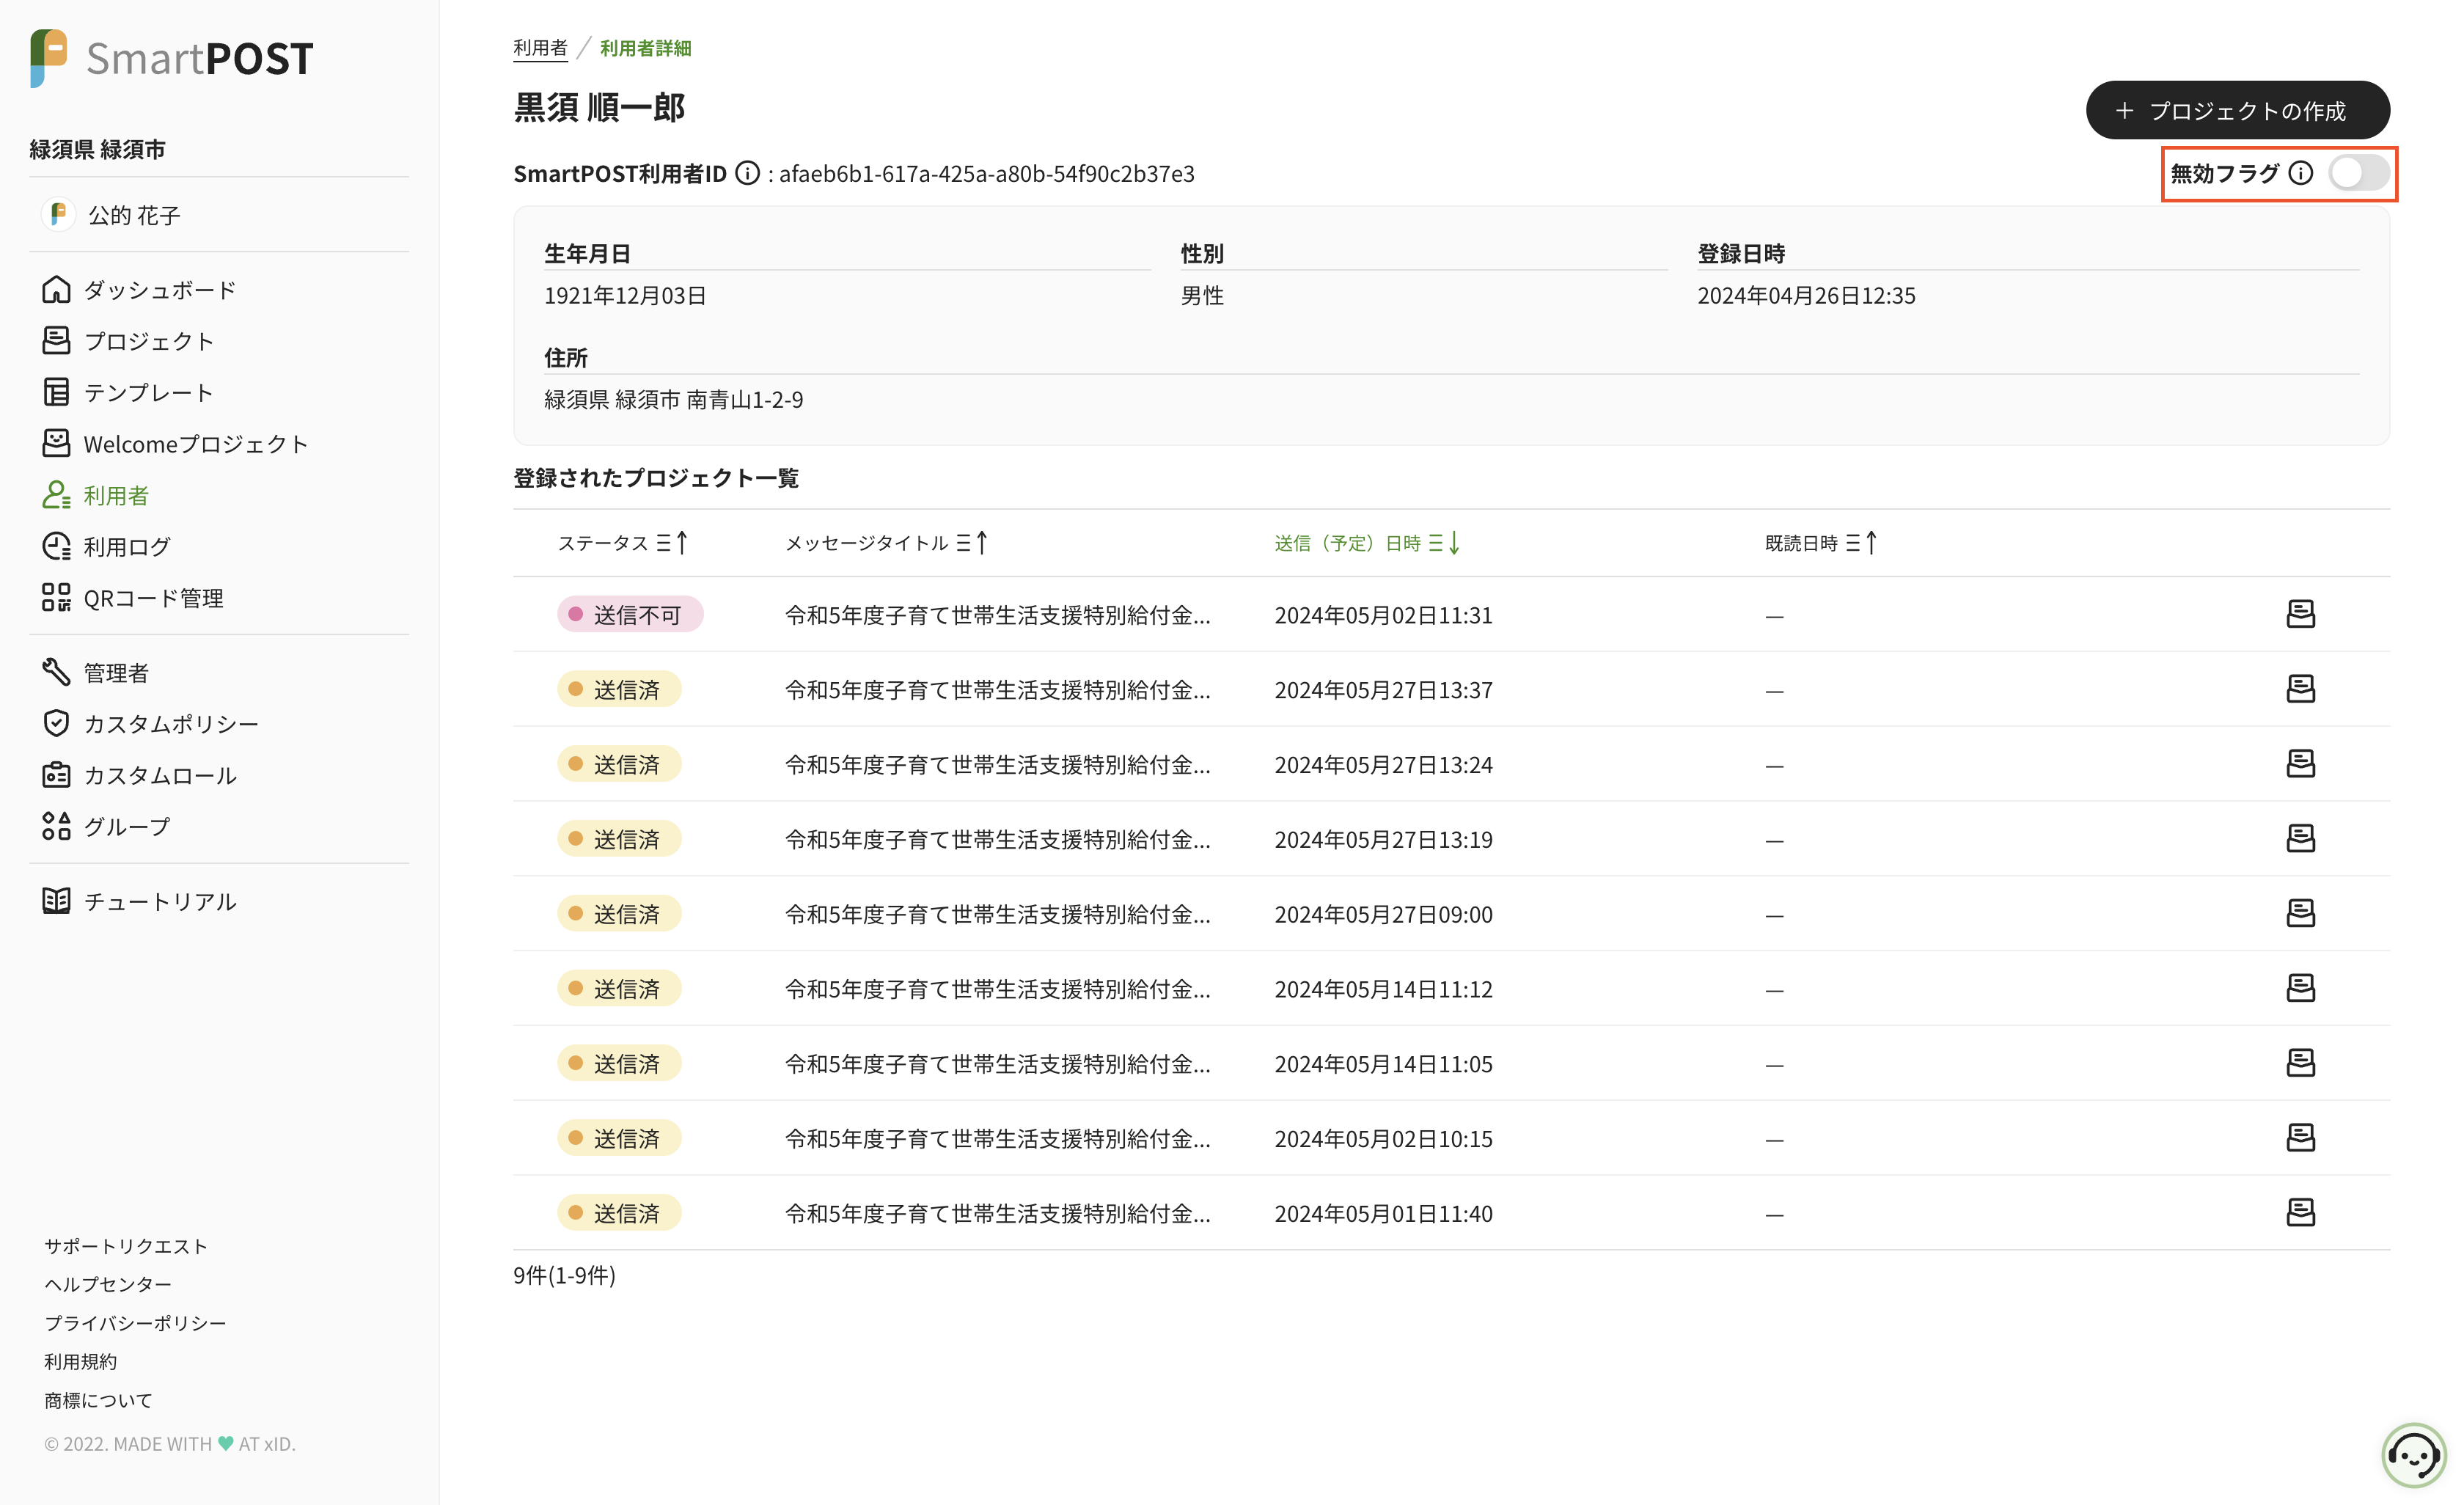
Task: Click the チュートリアル book icon
Action: pos(56,901)
